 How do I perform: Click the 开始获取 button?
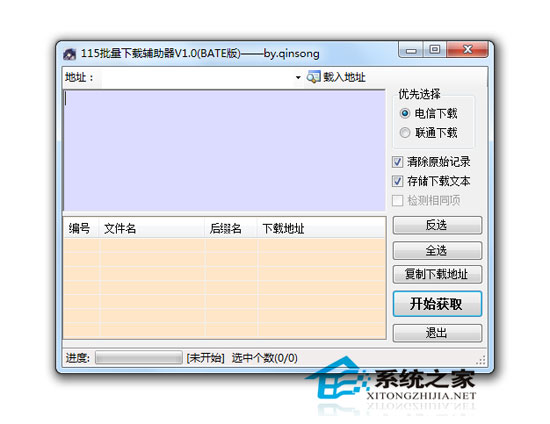pos(437,304)
